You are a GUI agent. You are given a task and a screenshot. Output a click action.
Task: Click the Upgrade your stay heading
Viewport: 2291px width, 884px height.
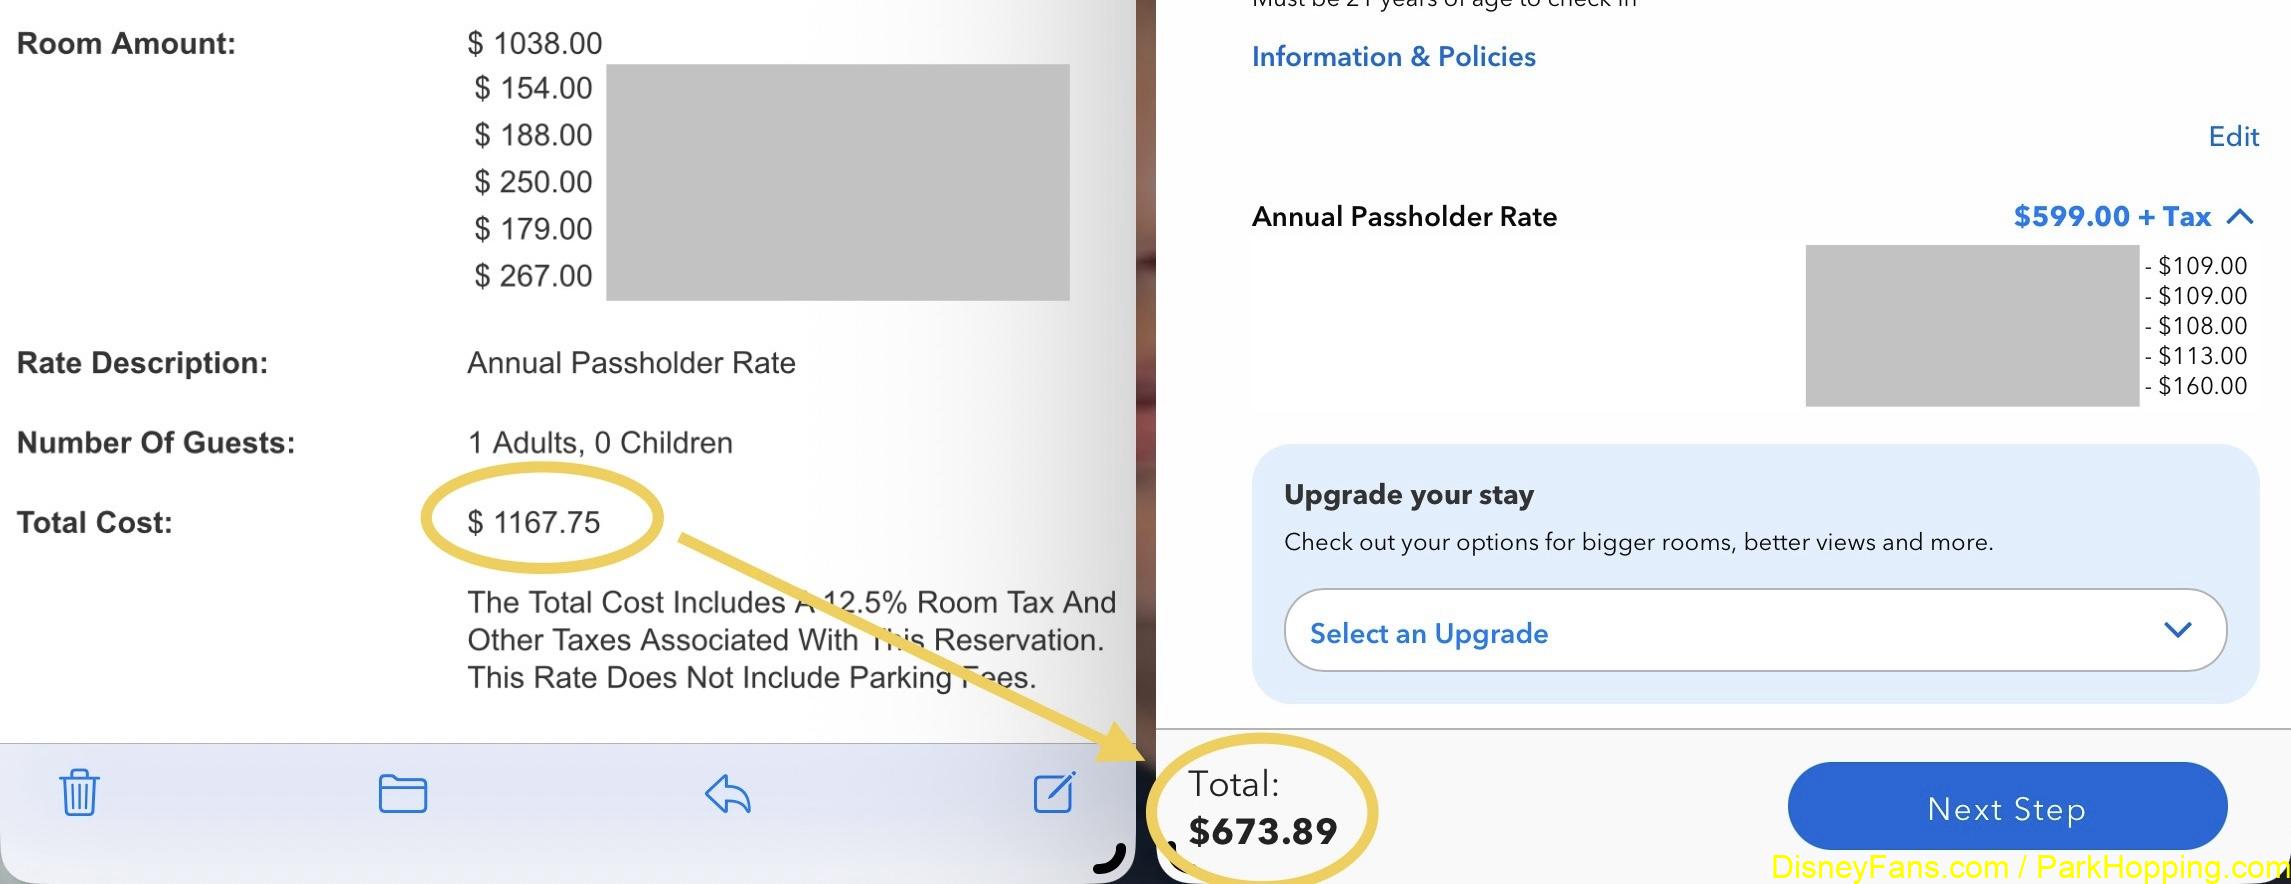click(1408, 495)
